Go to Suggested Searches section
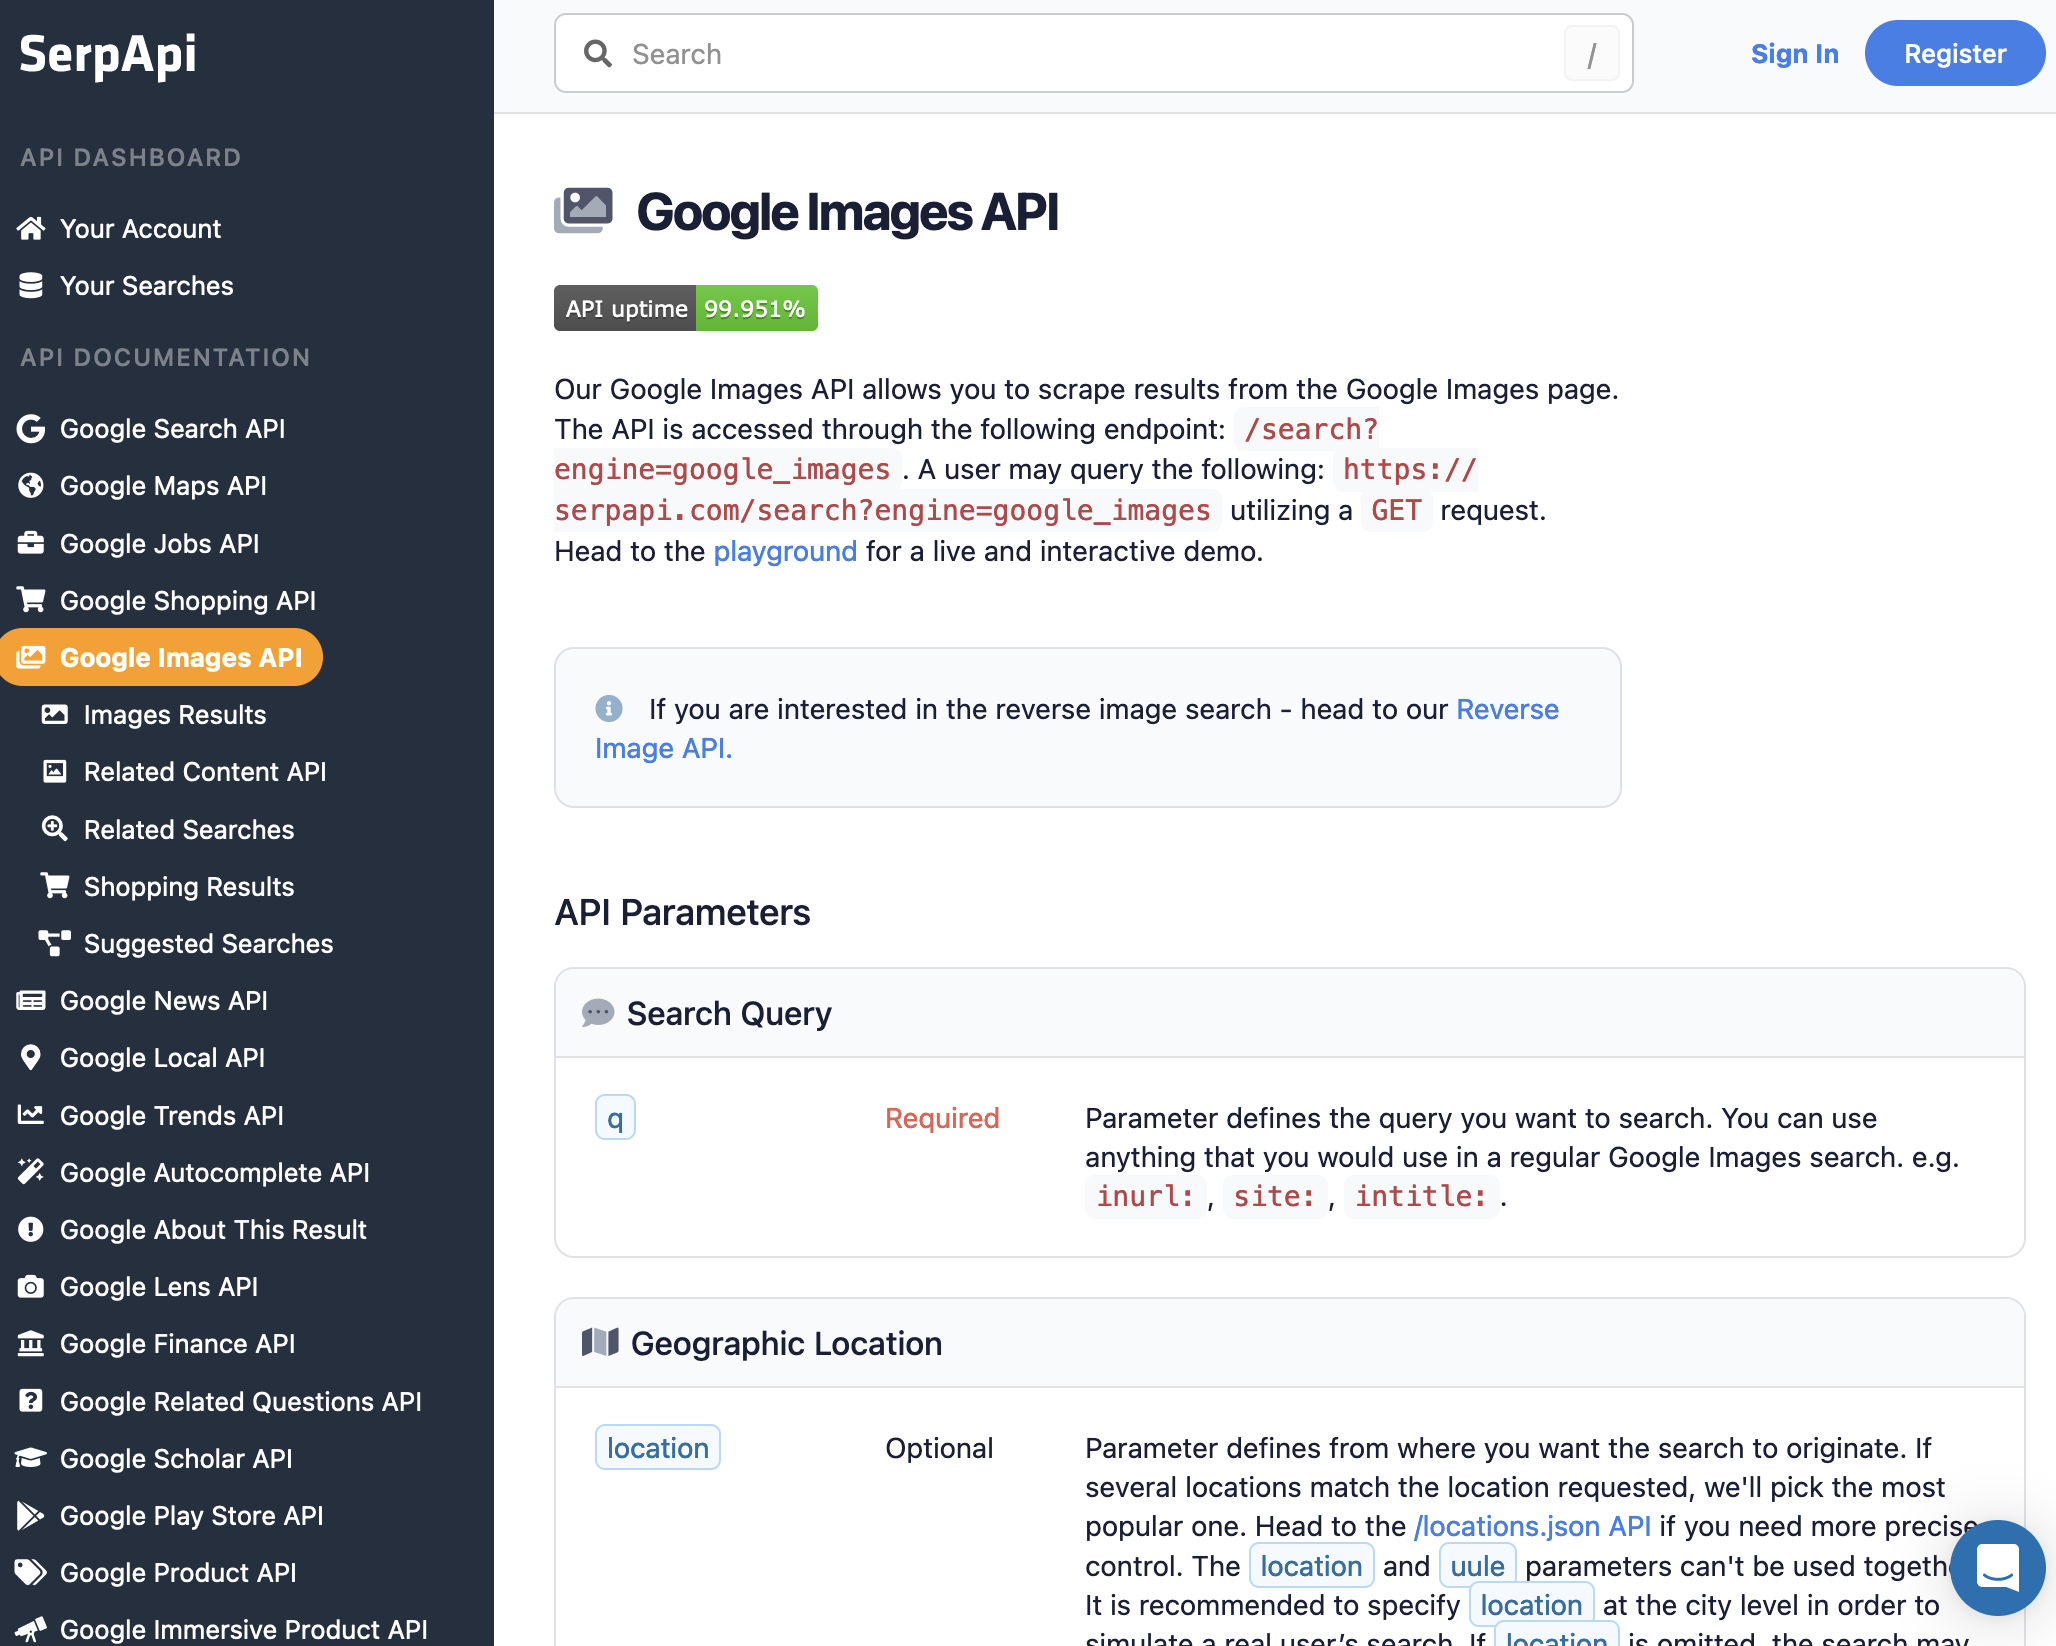The width and height of the screenshot is (2056, 1646). click(x=208, y=944)
